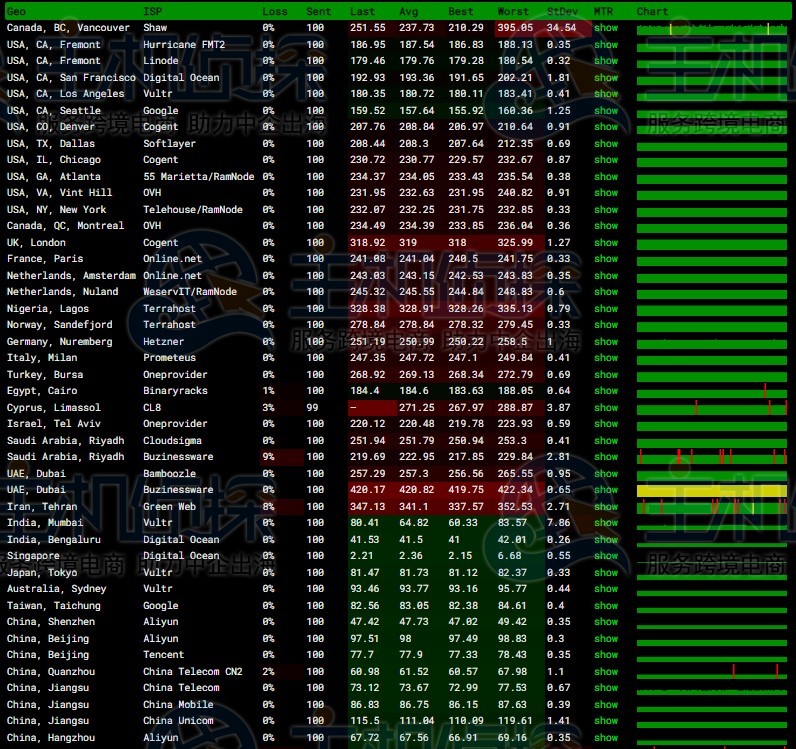Click the Best column header

click(461, 12)
